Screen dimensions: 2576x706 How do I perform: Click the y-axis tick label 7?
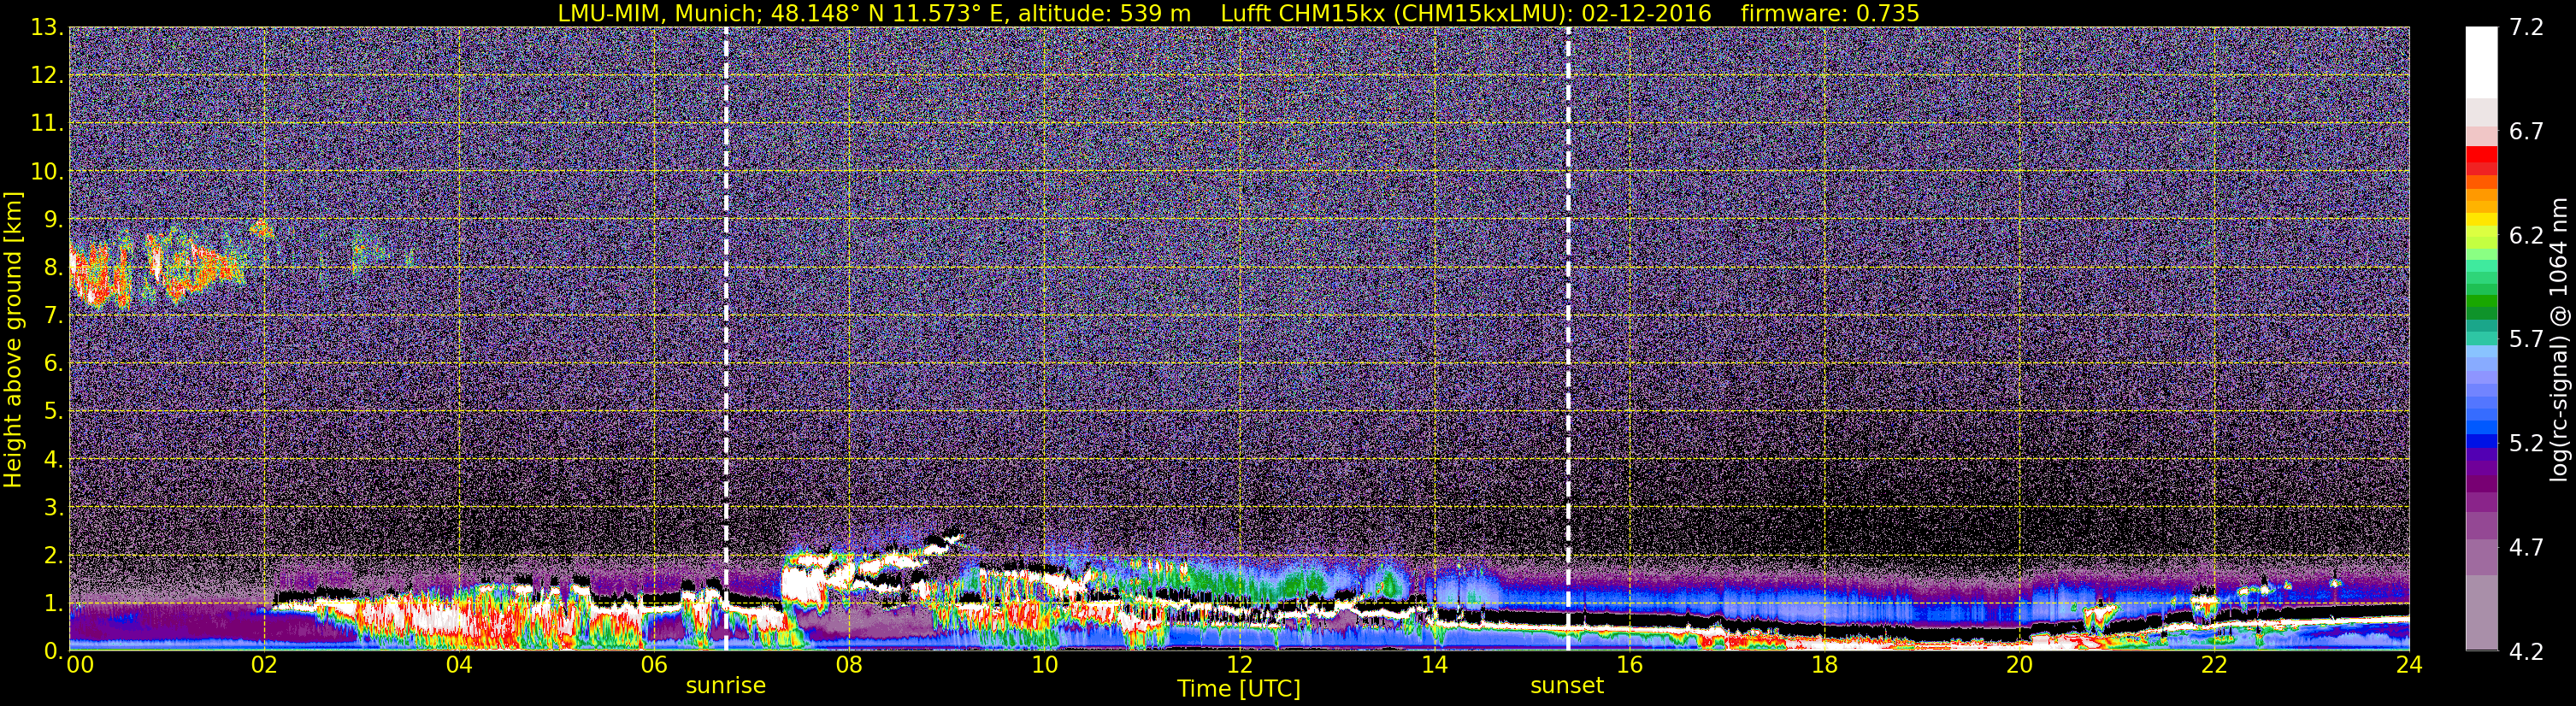[x=54, y=316]
